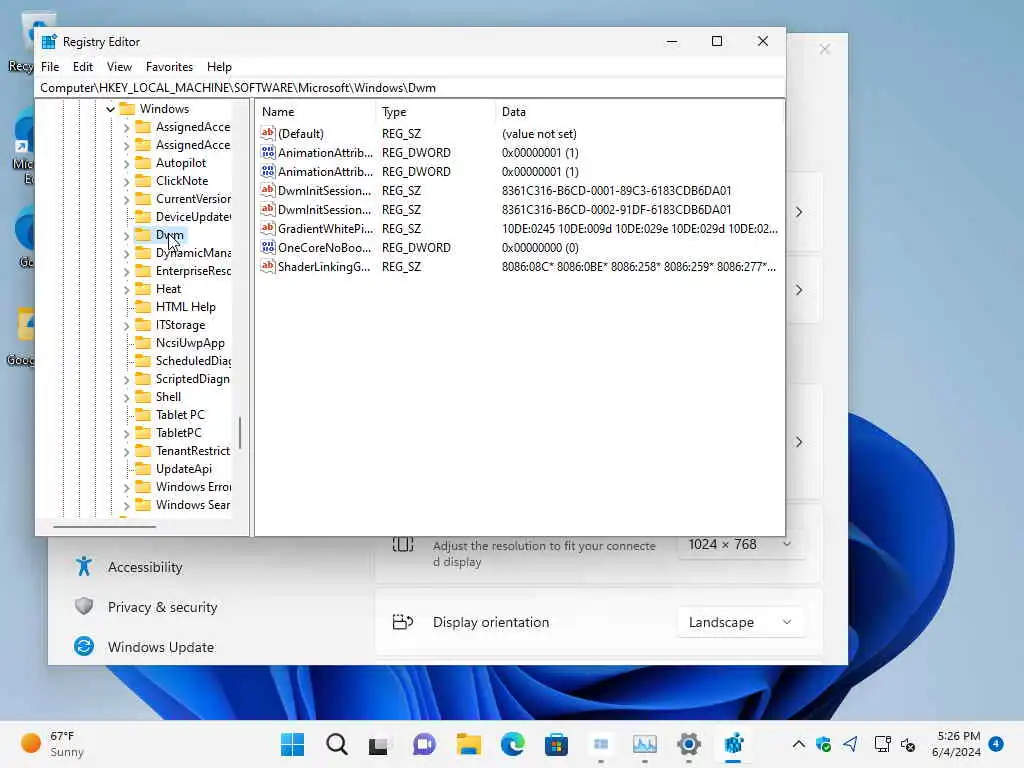This screenshot has height=768, width=1024.
Task: Select data 8361C316-B6CD-0001-89C3-6183CDB6DA01
Action: point(616,191)
